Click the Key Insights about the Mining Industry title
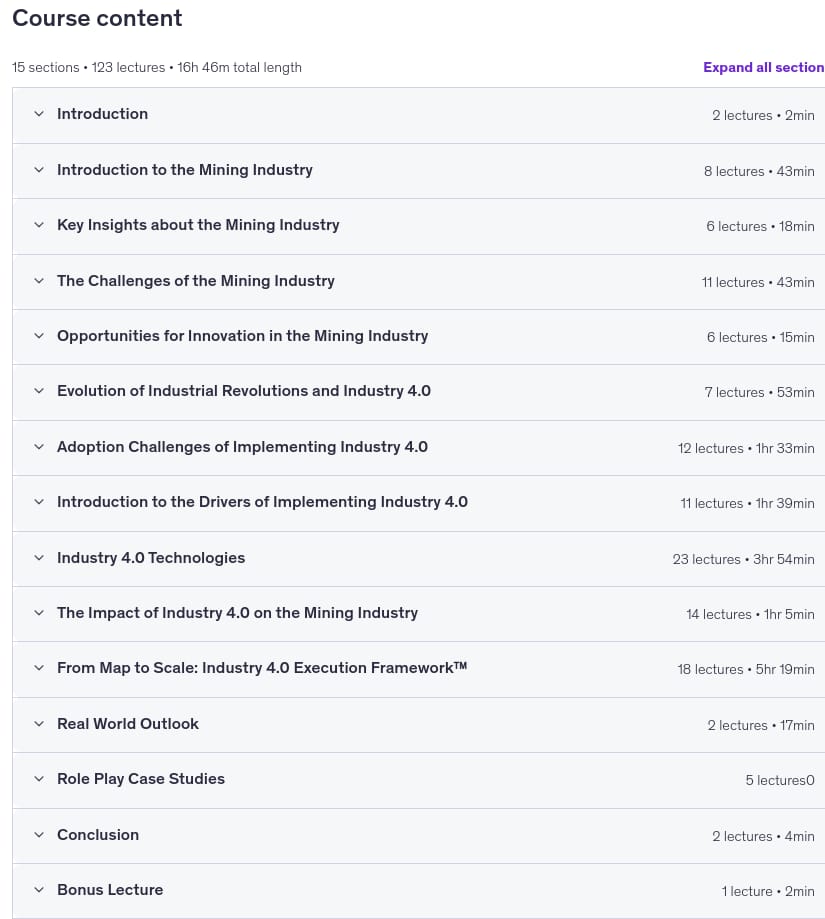The image size is (825, 919). (x=198, y=225)
